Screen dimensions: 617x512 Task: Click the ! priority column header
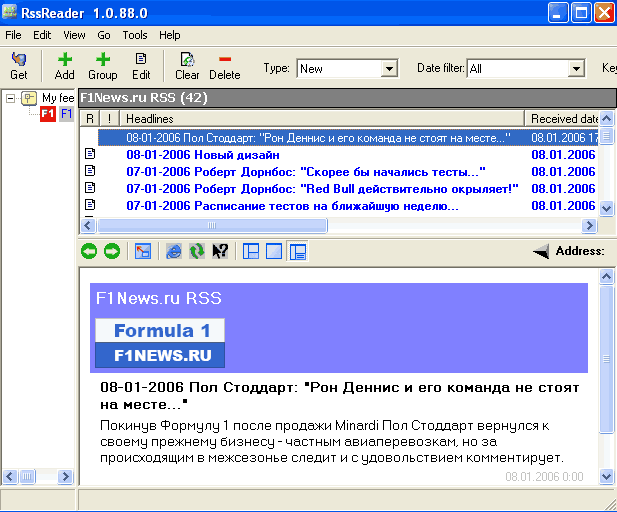[109, 118]
